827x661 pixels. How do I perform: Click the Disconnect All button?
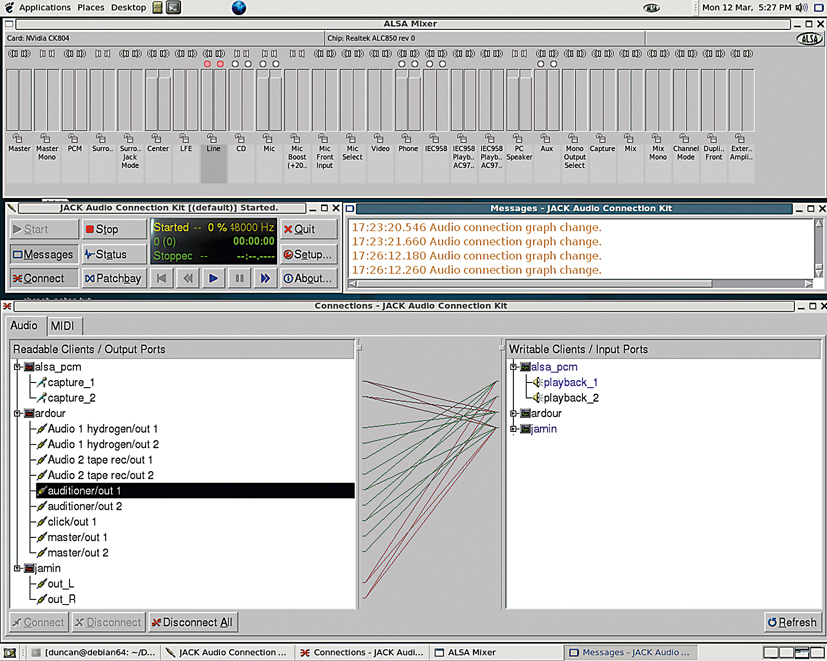[192, 622]
